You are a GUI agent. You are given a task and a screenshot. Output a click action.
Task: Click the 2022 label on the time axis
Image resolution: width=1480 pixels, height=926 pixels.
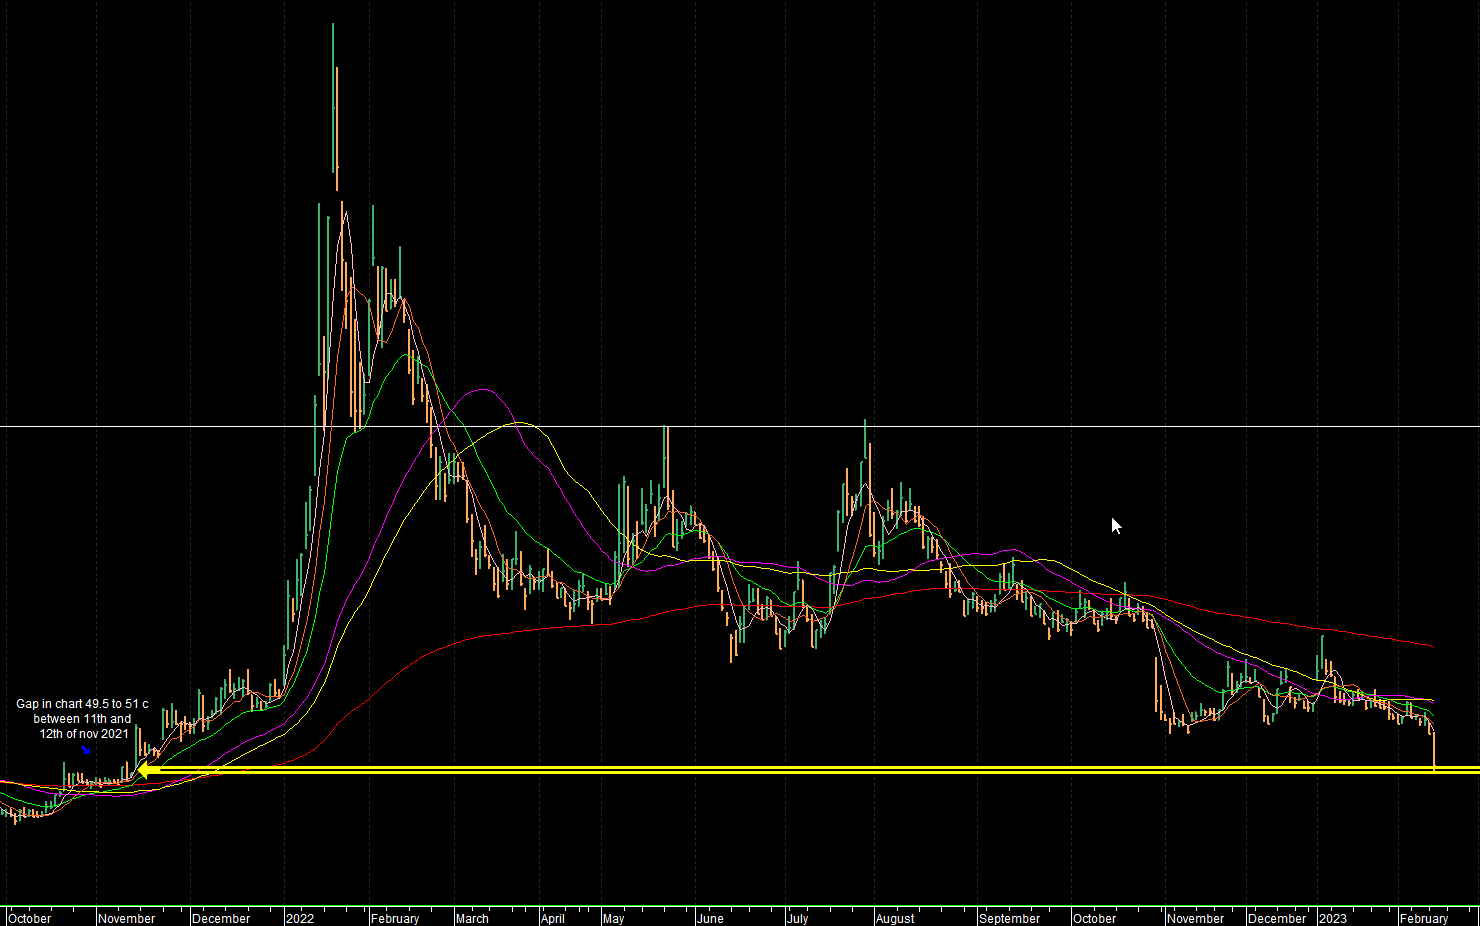pyautogui.click(x=300, y=918)
